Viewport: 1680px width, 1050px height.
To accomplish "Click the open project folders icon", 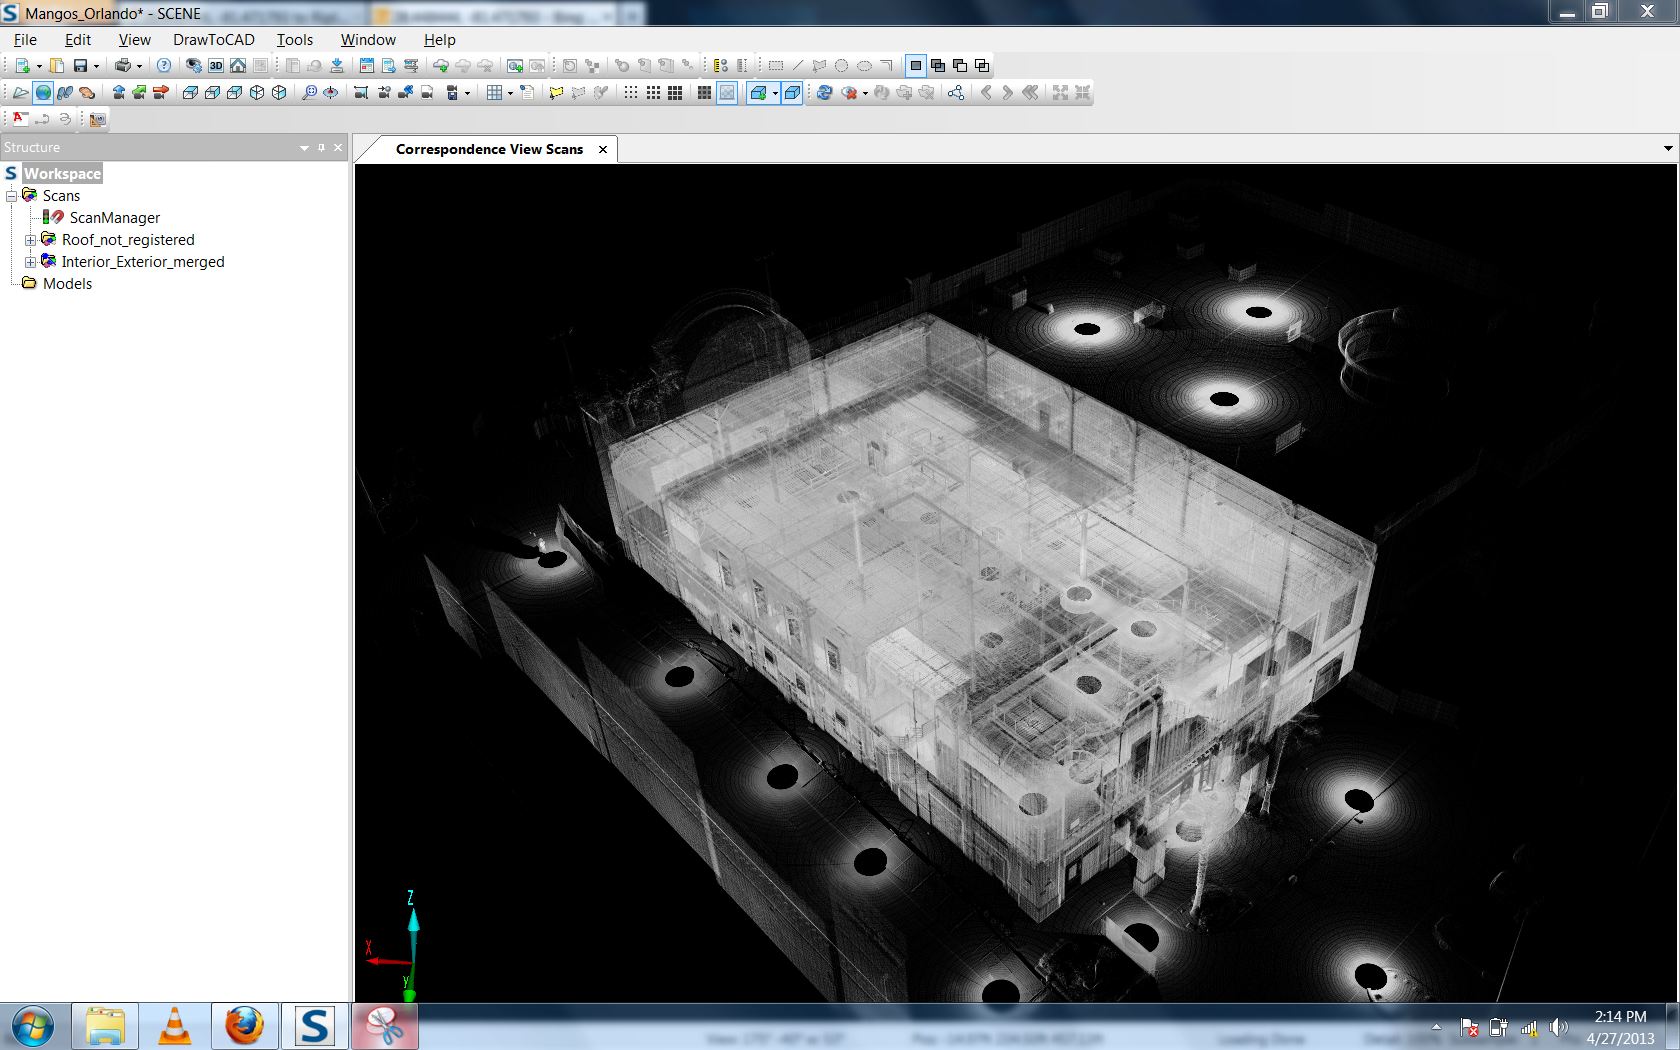I will (57, 65).
